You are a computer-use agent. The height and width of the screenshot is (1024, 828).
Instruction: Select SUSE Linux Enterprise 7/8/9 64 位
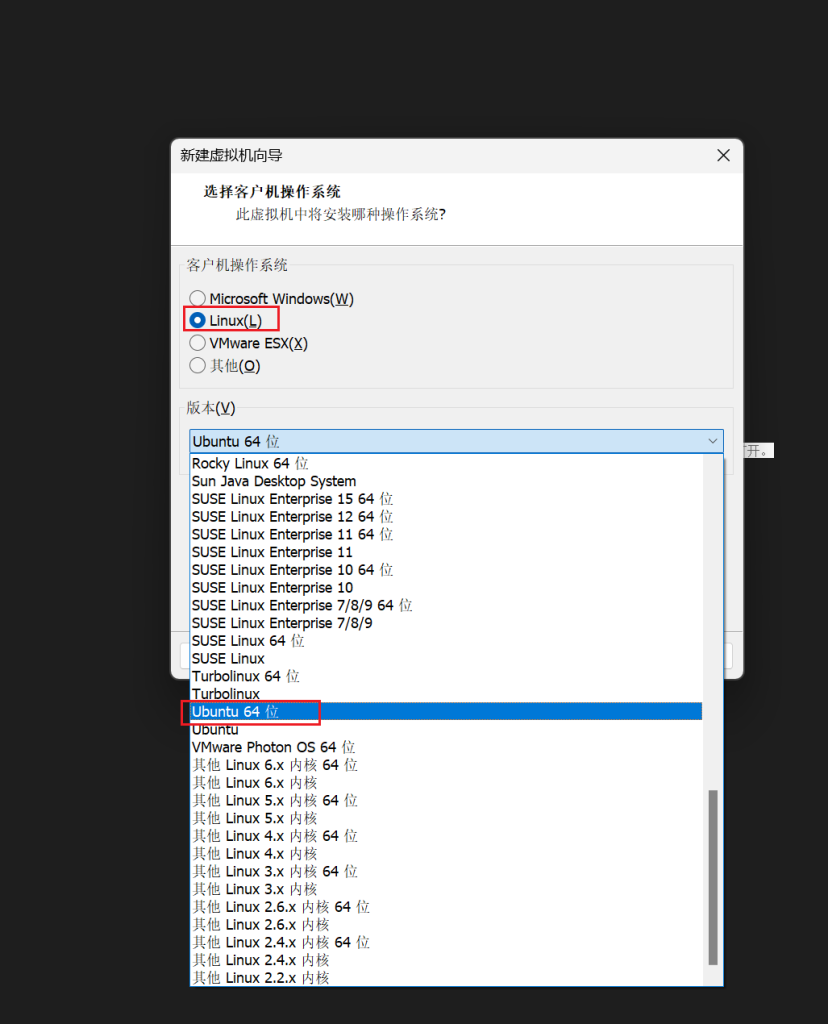[x=302, y=605]
